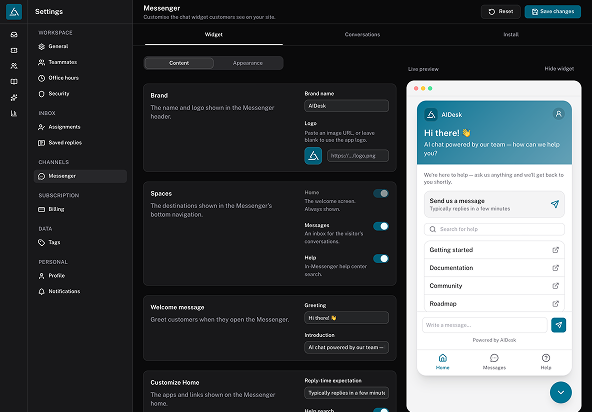Open the help center book icon in the left rail
This screenshot has width=592, height=412.
[14, 82]
